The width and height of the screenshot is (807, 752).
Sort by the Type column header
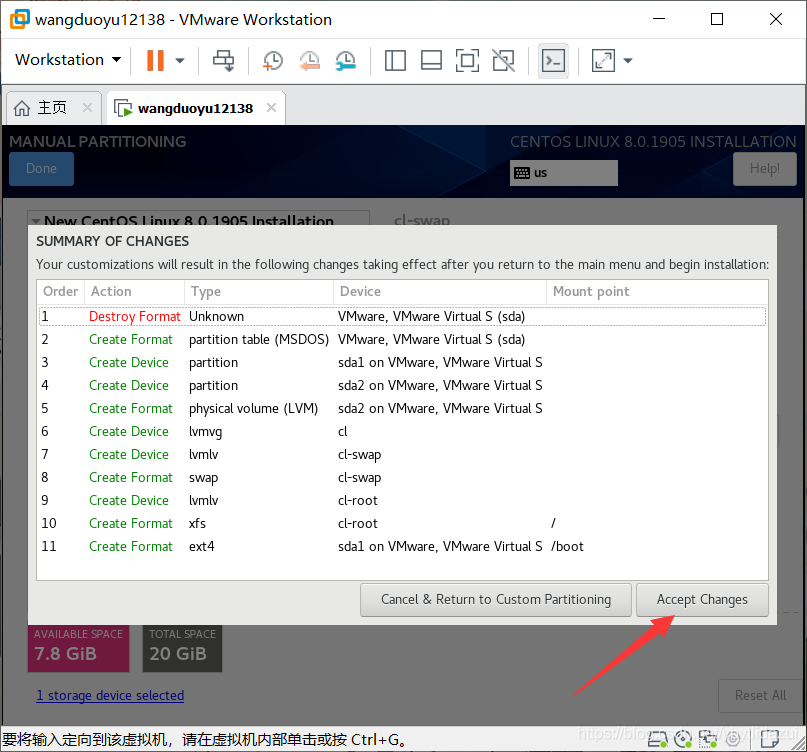(x=259, y=291)
